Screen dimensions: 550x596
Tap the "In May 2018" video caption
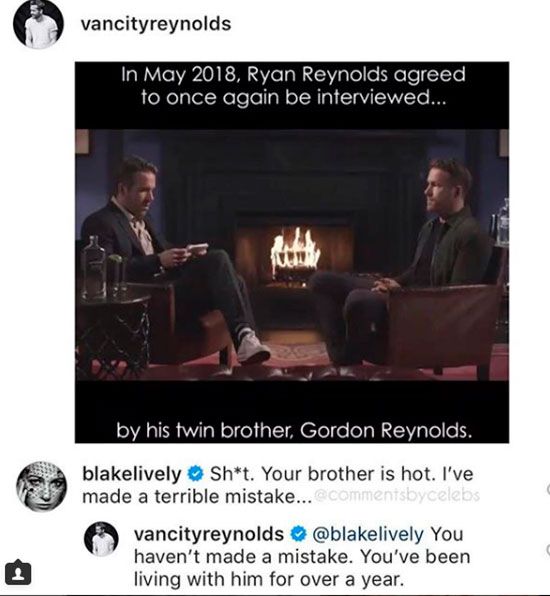click(x=293, y=86)
